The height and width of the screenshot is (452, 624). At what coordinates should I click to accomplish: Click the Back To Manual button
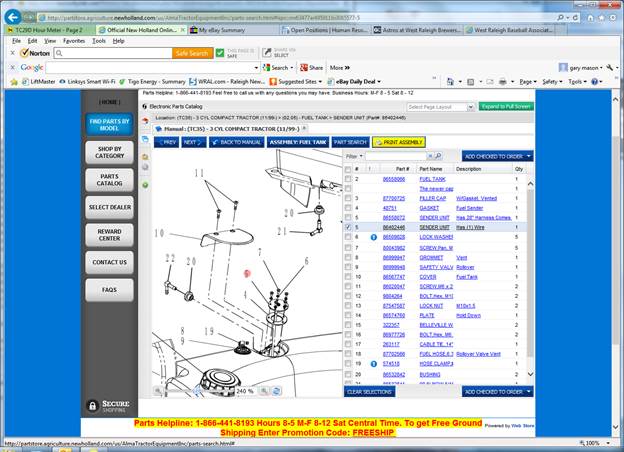[x=235, y=142]
